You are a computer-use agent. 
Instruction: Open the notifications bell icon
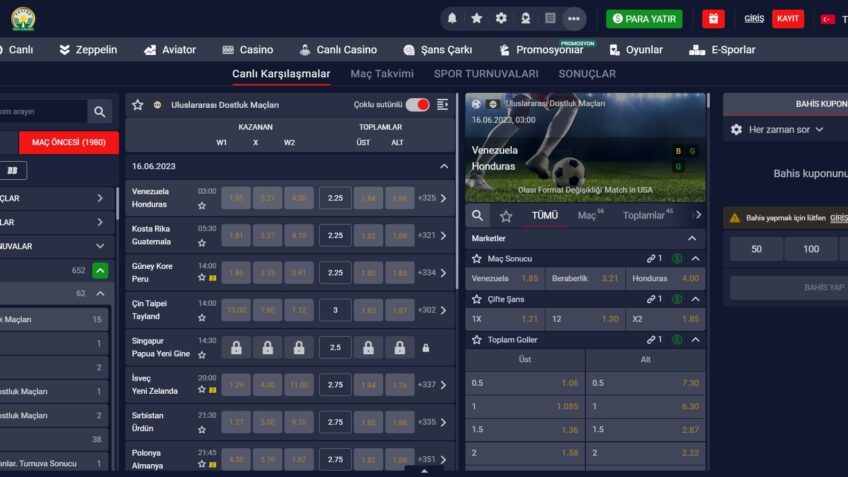tap(452, 18)
